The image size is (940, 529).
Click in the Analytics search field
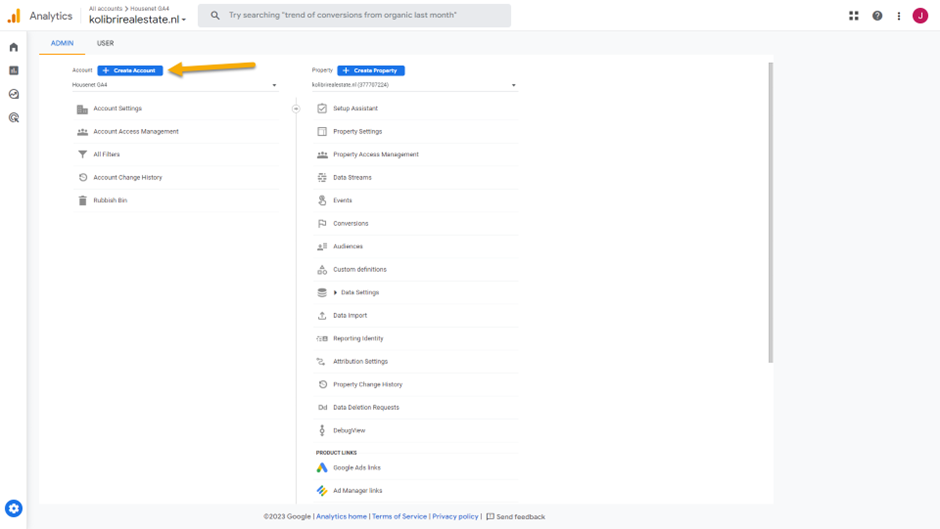point(354,15)
